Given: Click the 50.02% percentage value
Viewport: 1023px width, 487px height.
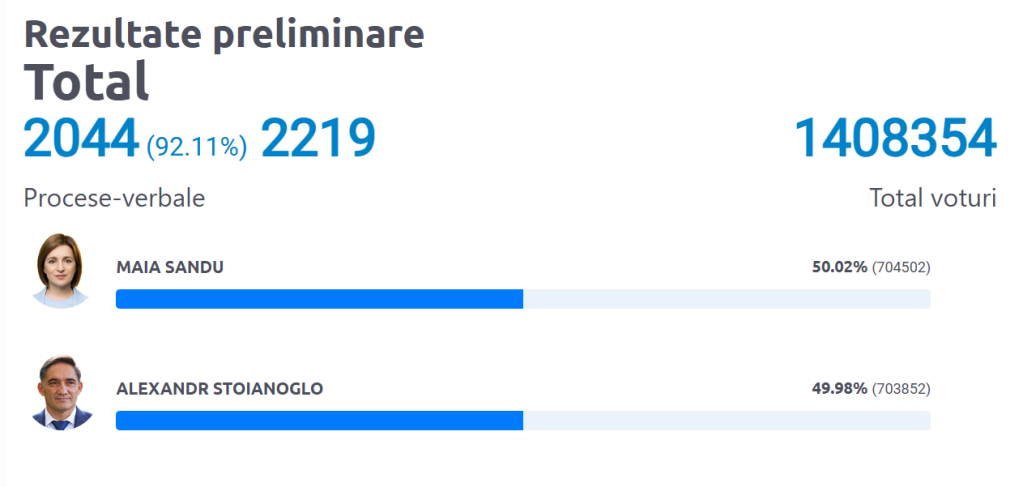Looking at the screenshot, I should click(x=839, y=267).
